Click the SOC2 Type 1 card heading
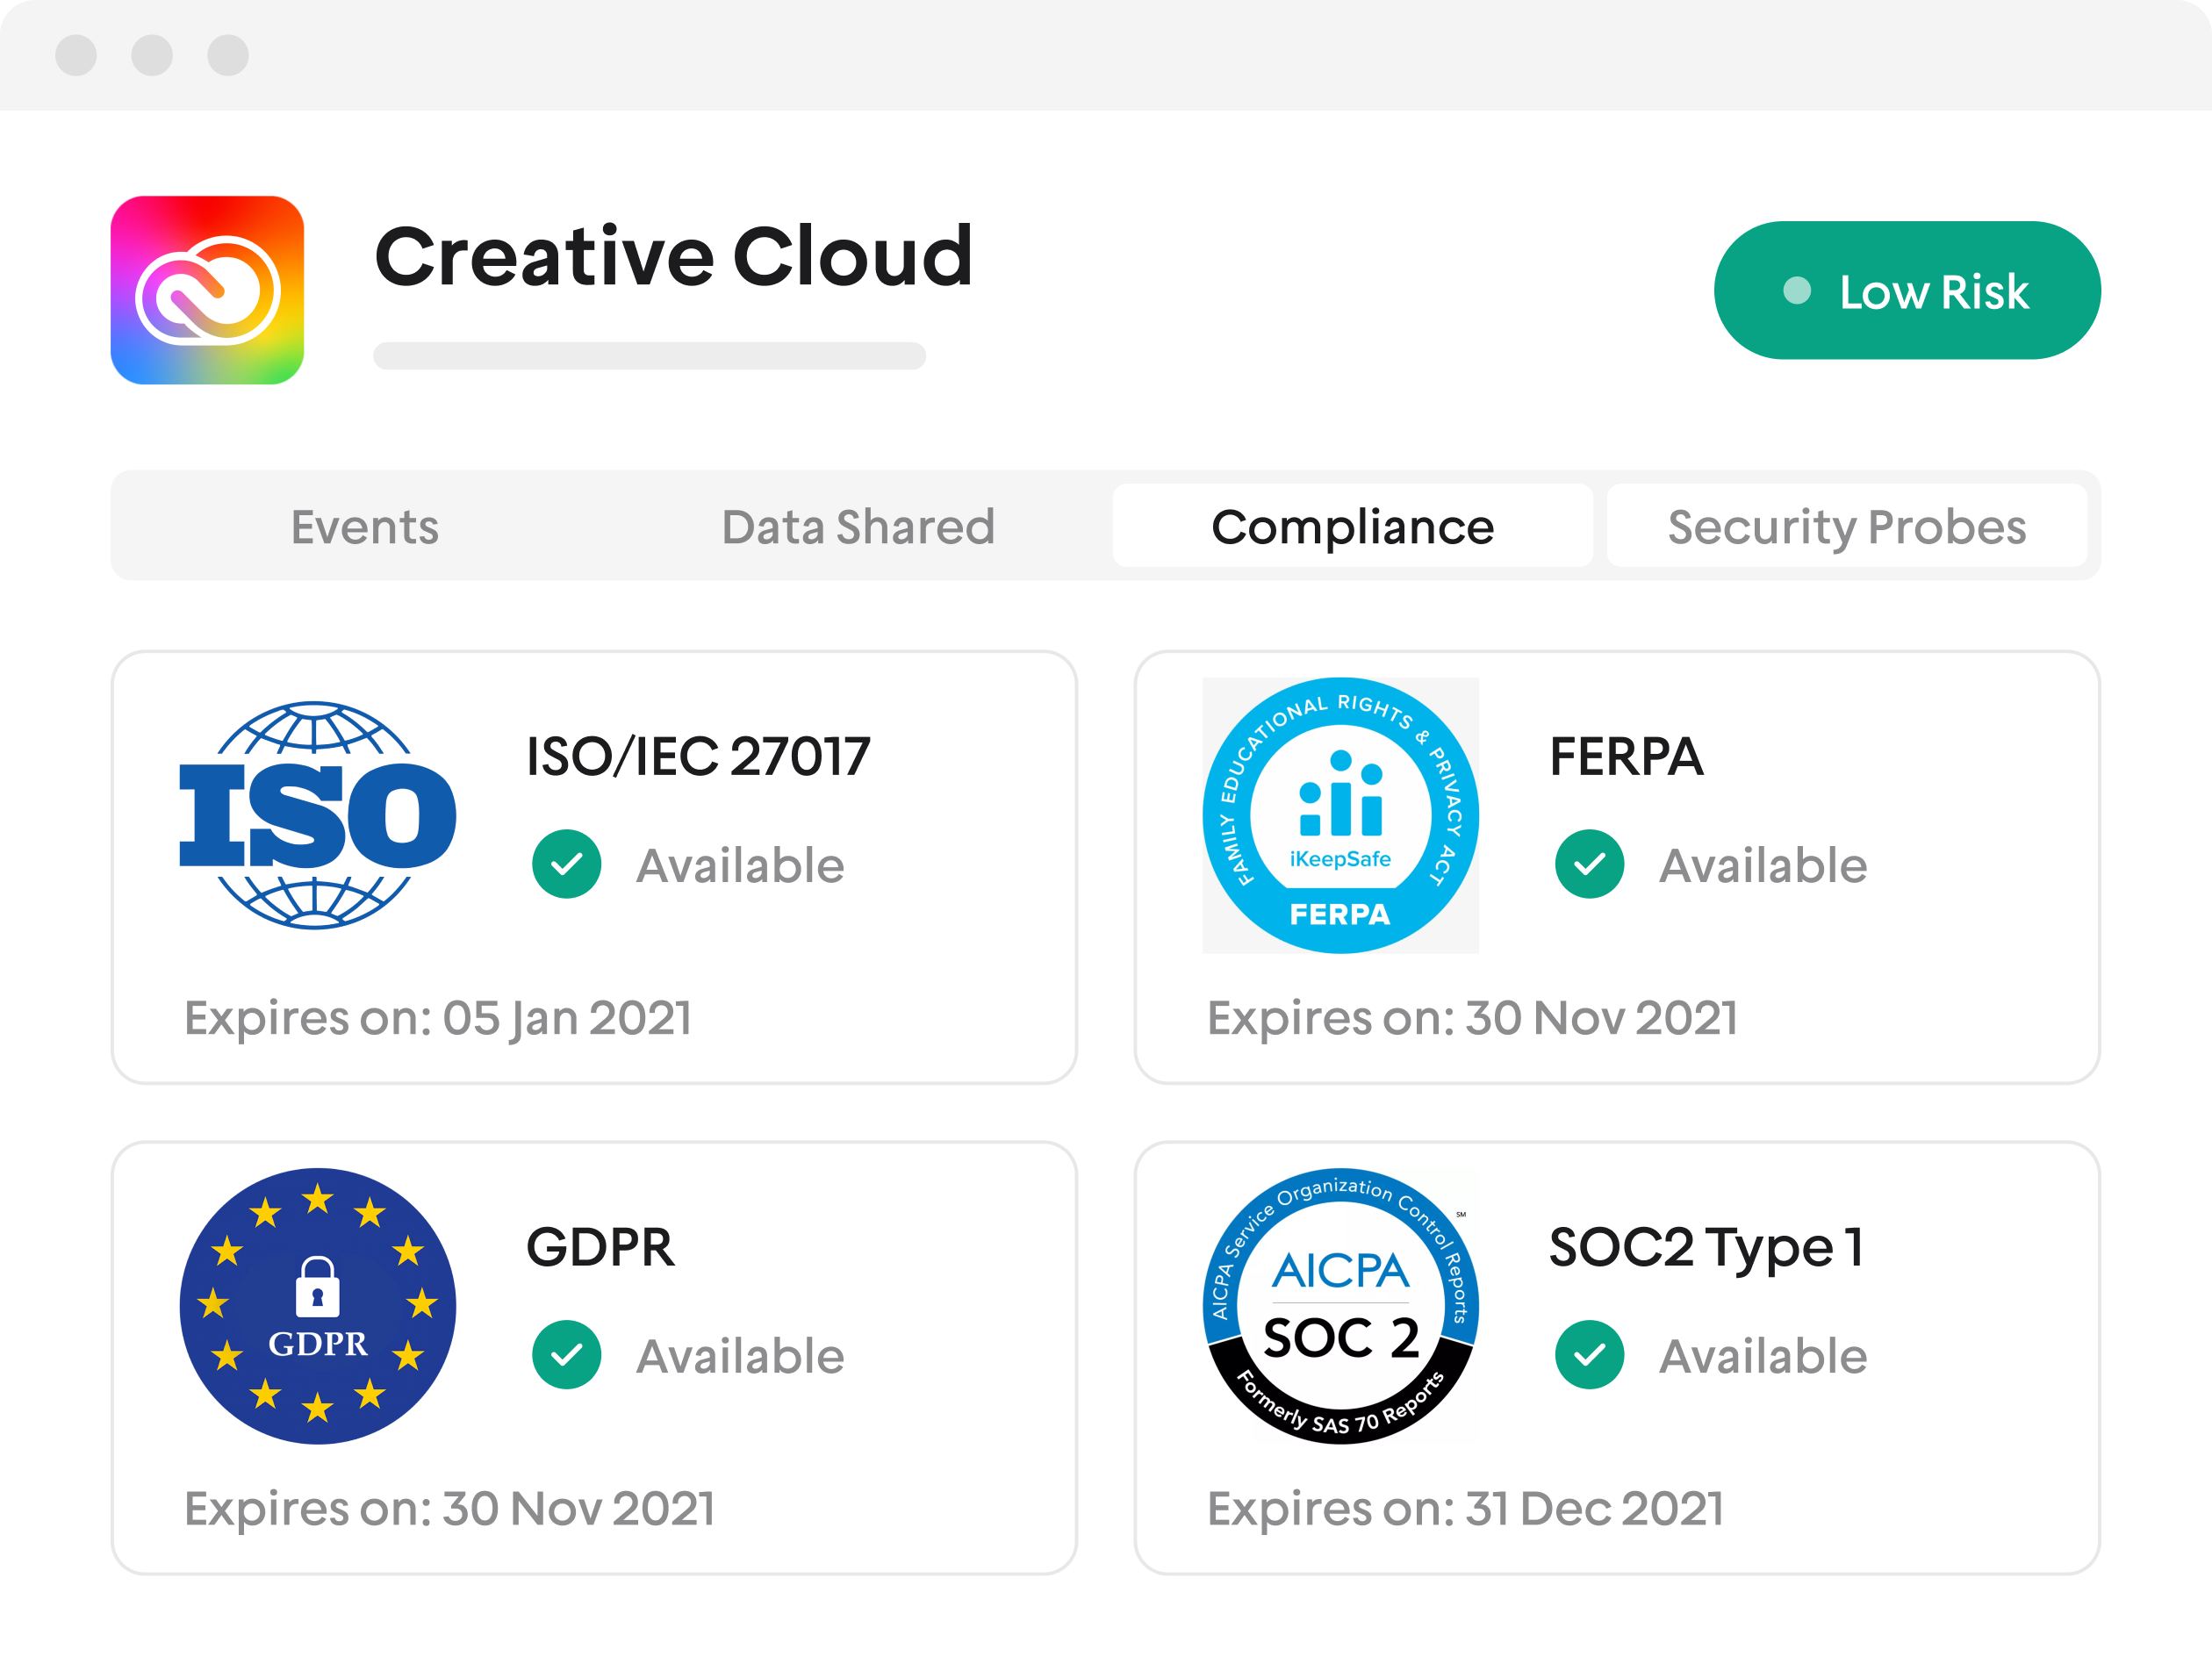This screenshot has height=1657, width=2212. coord(1706,1247)
